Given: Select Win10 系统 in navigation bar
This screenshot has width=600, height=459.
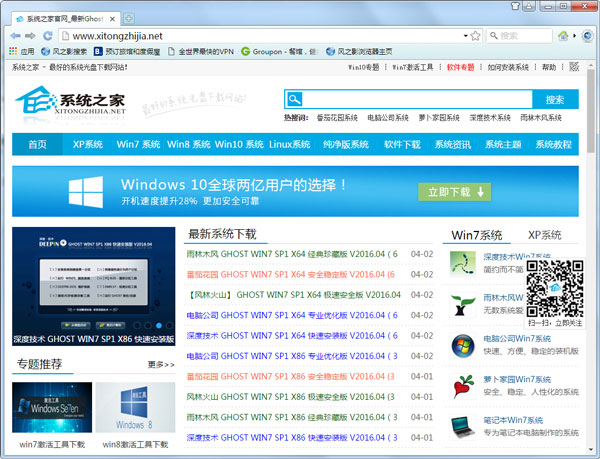Looking at the screenshot, I should click(239, 144).
